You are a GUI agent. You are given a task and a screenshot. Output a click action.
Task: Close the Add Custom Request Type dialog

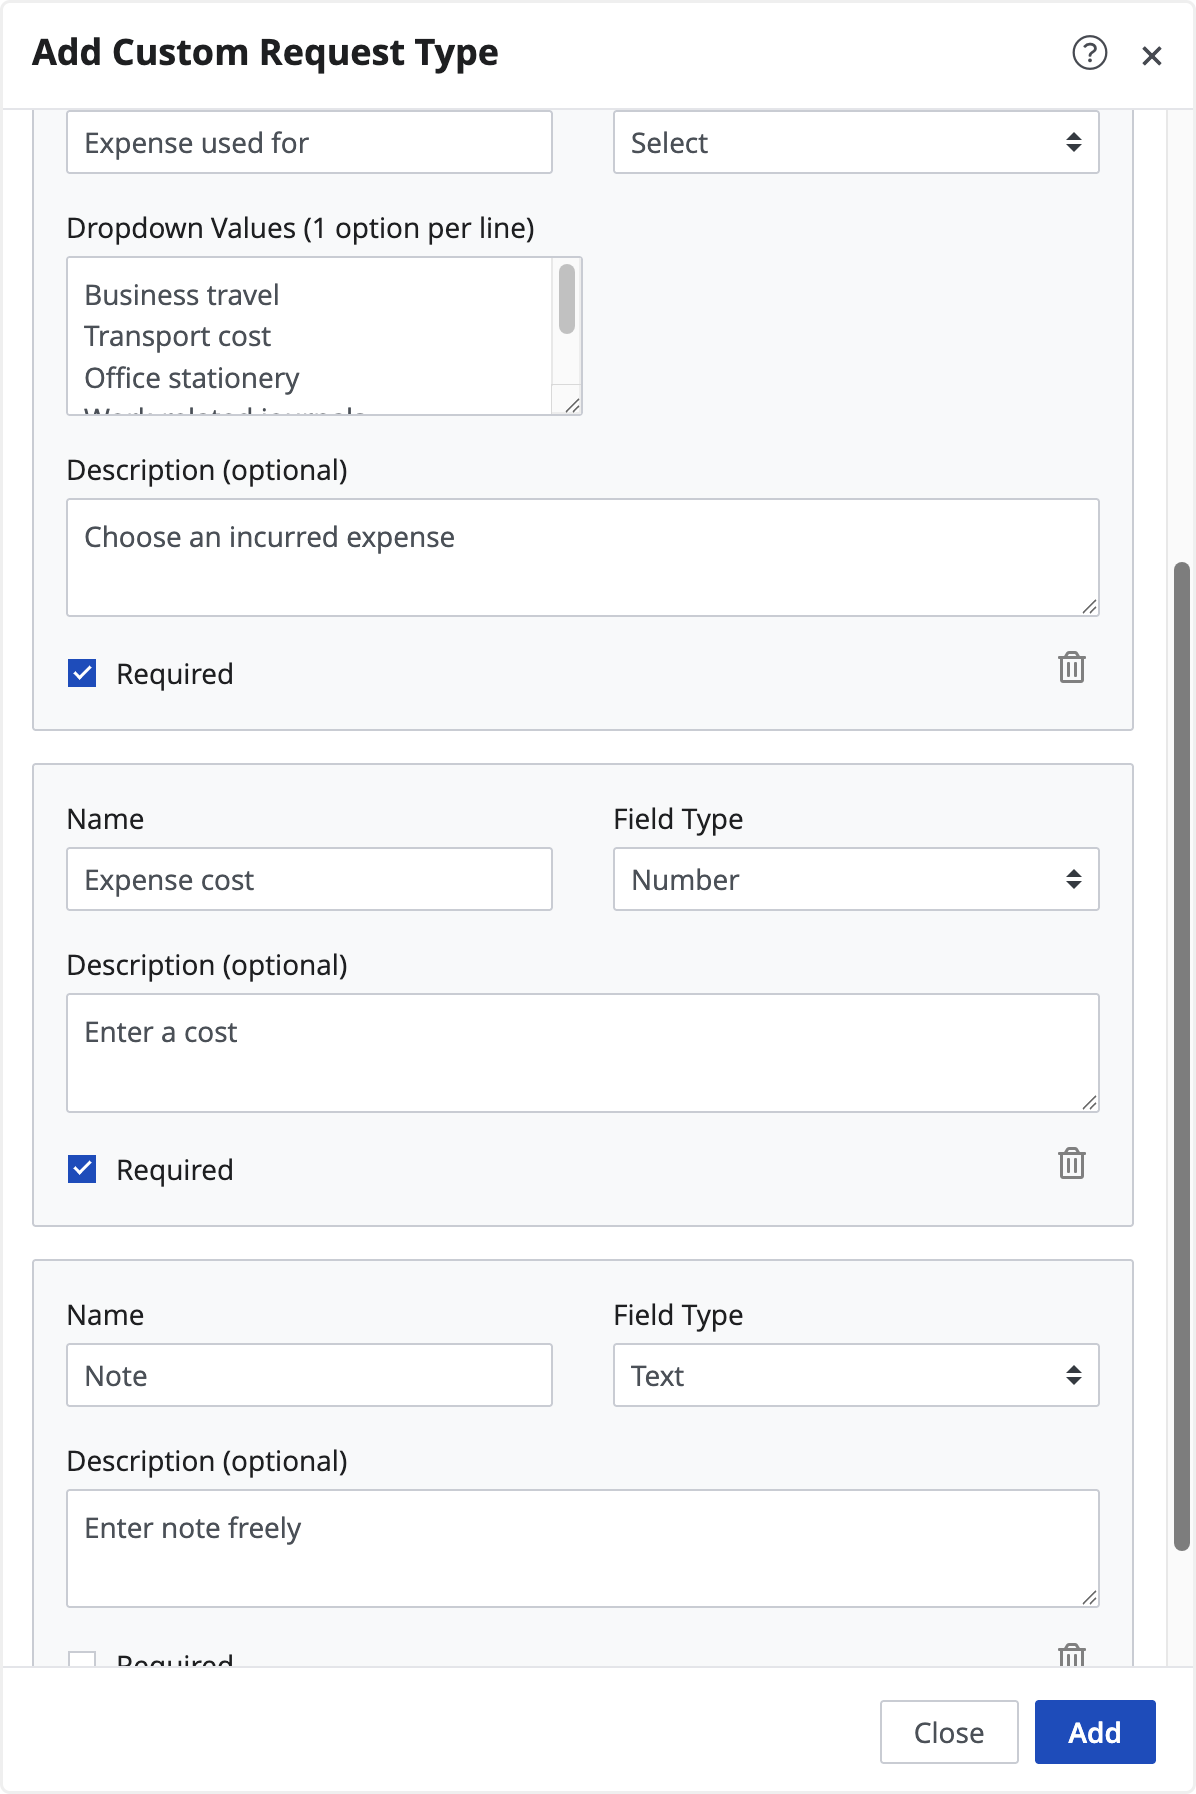(x=1151, y=56)
